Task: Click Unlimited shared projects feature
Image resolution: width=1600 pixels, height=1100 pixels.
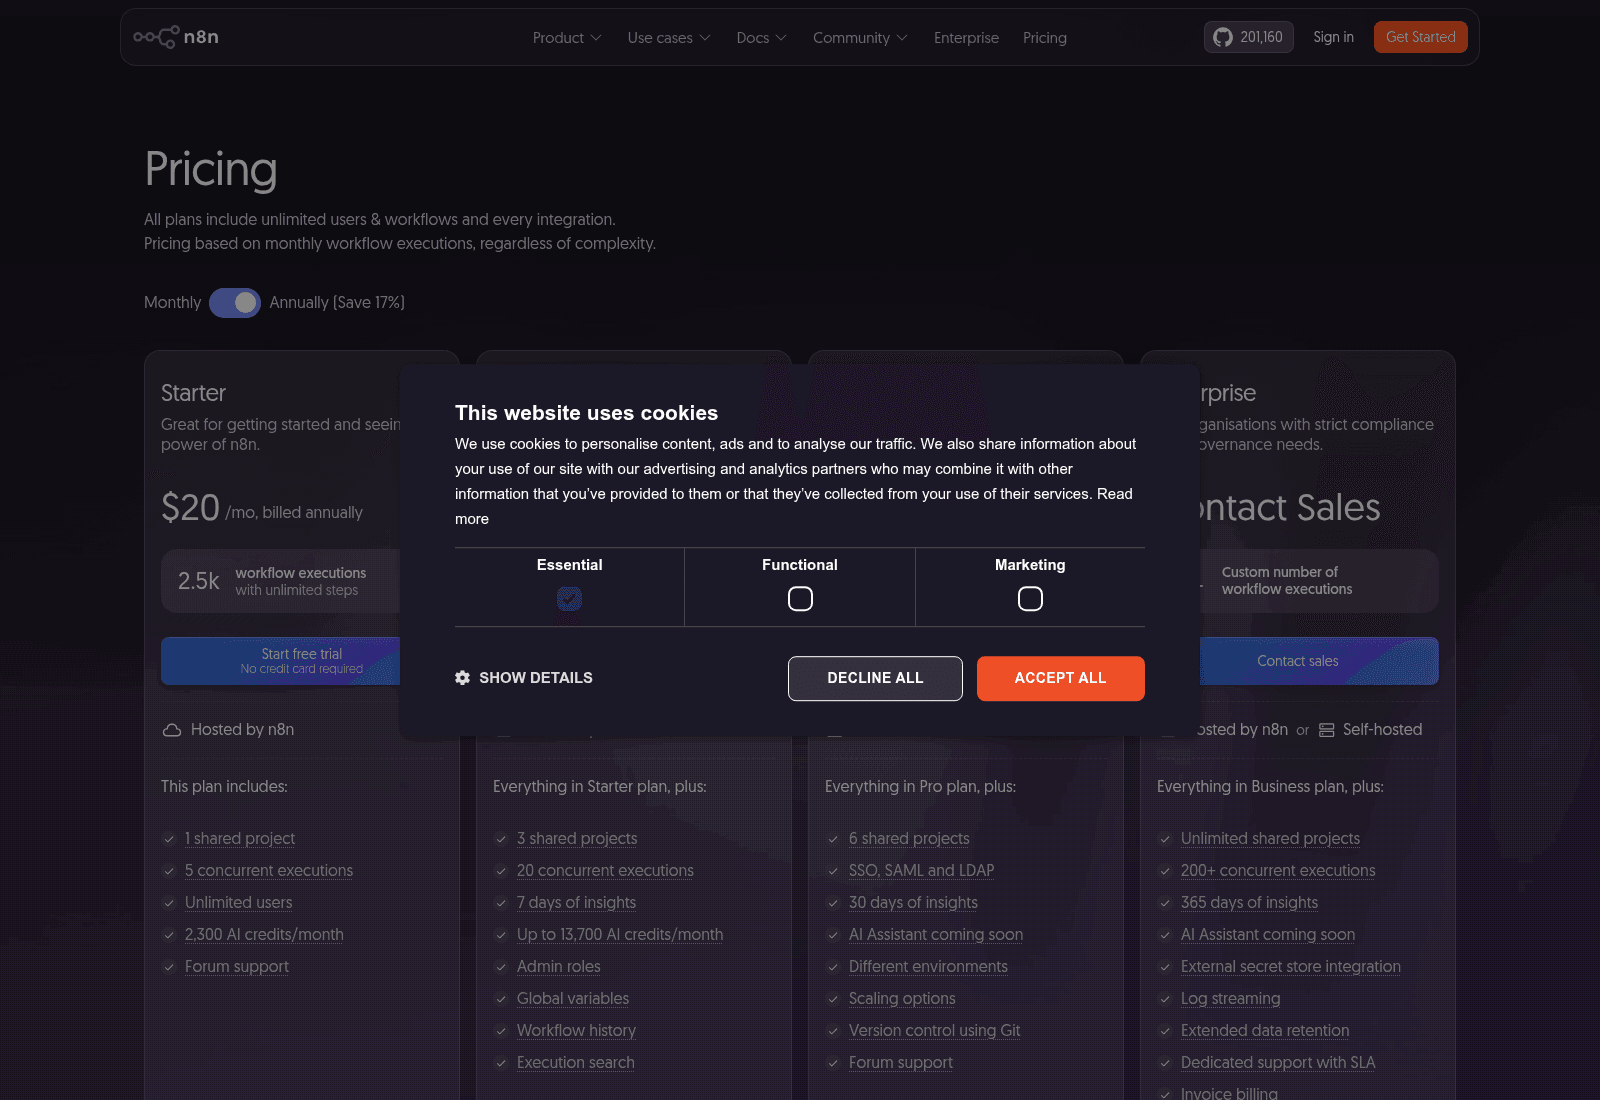Action: pos(1270,839)
